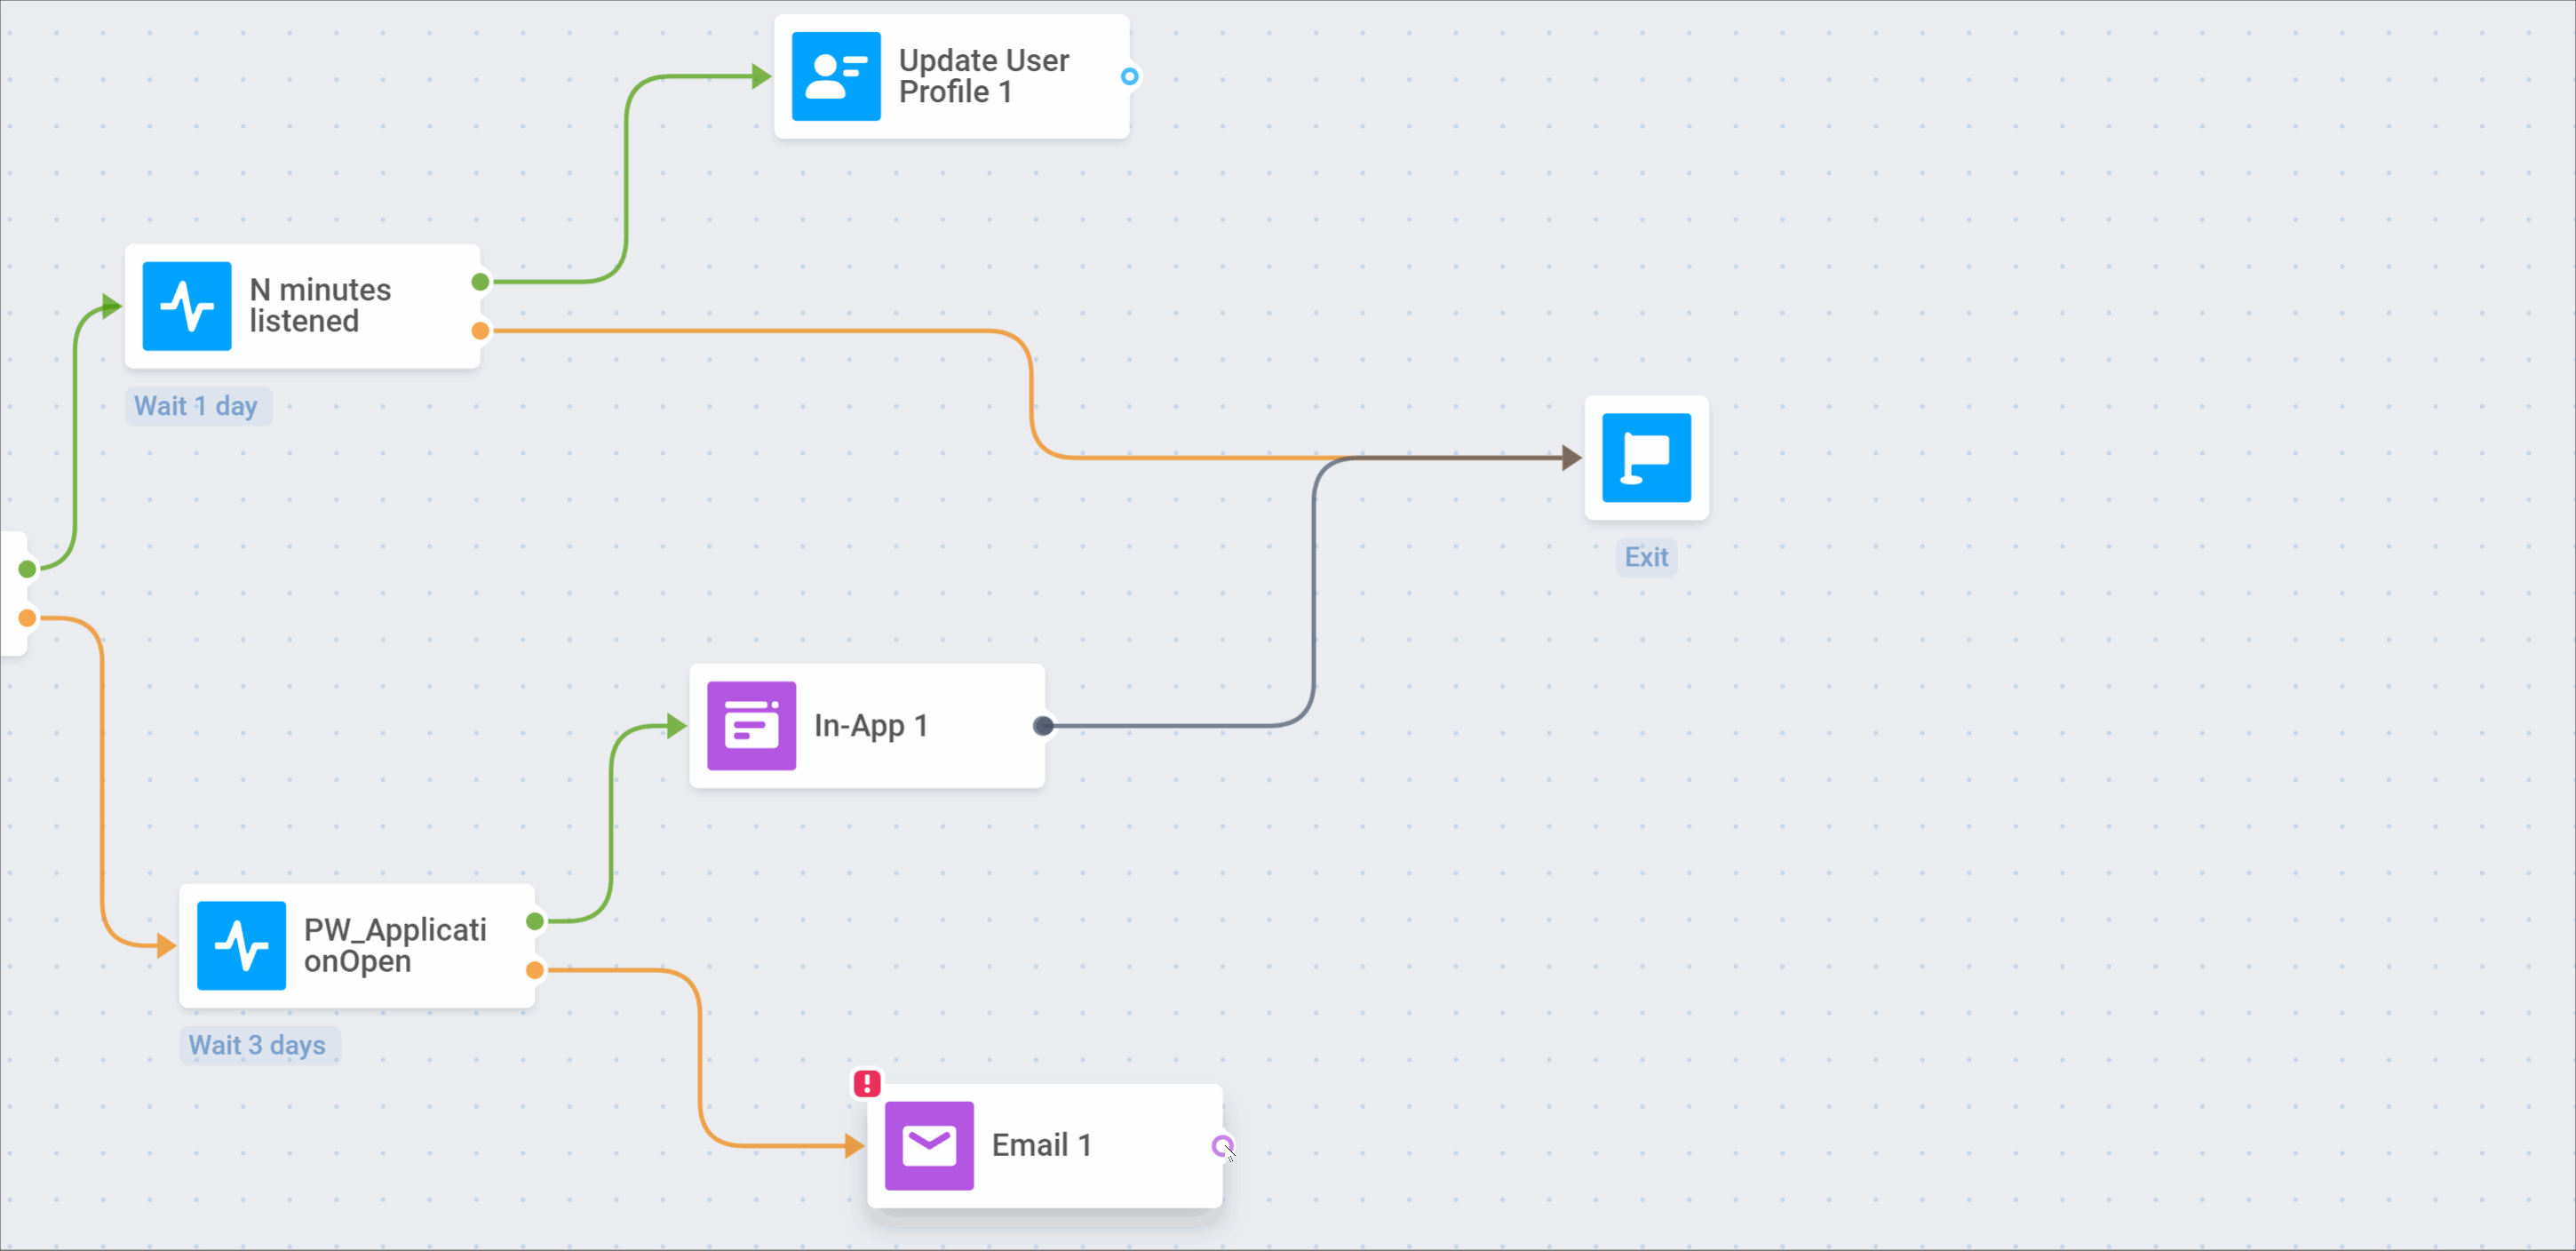Image resolution: width=2576 pixels, height=1251 pixels.
Task: Click the green dot on left edge node
Action: (28, 569)
